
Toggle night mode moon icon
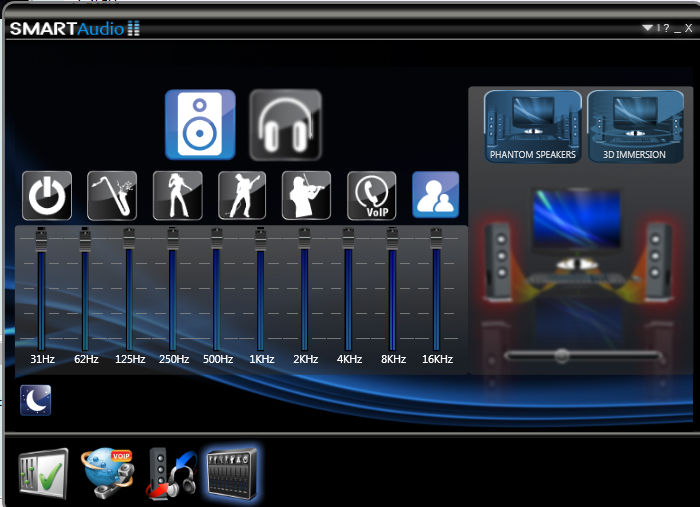(36, 400)
